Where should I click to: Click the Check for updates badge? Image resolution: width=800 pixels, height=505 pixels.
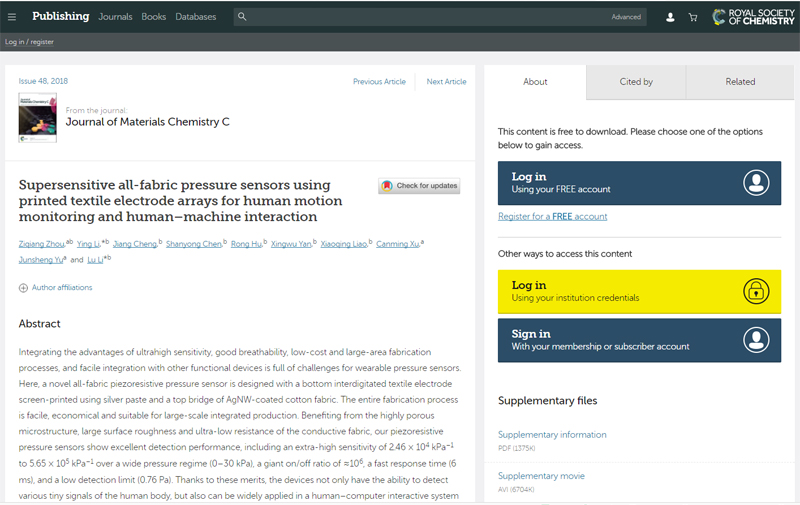[419, 186]
